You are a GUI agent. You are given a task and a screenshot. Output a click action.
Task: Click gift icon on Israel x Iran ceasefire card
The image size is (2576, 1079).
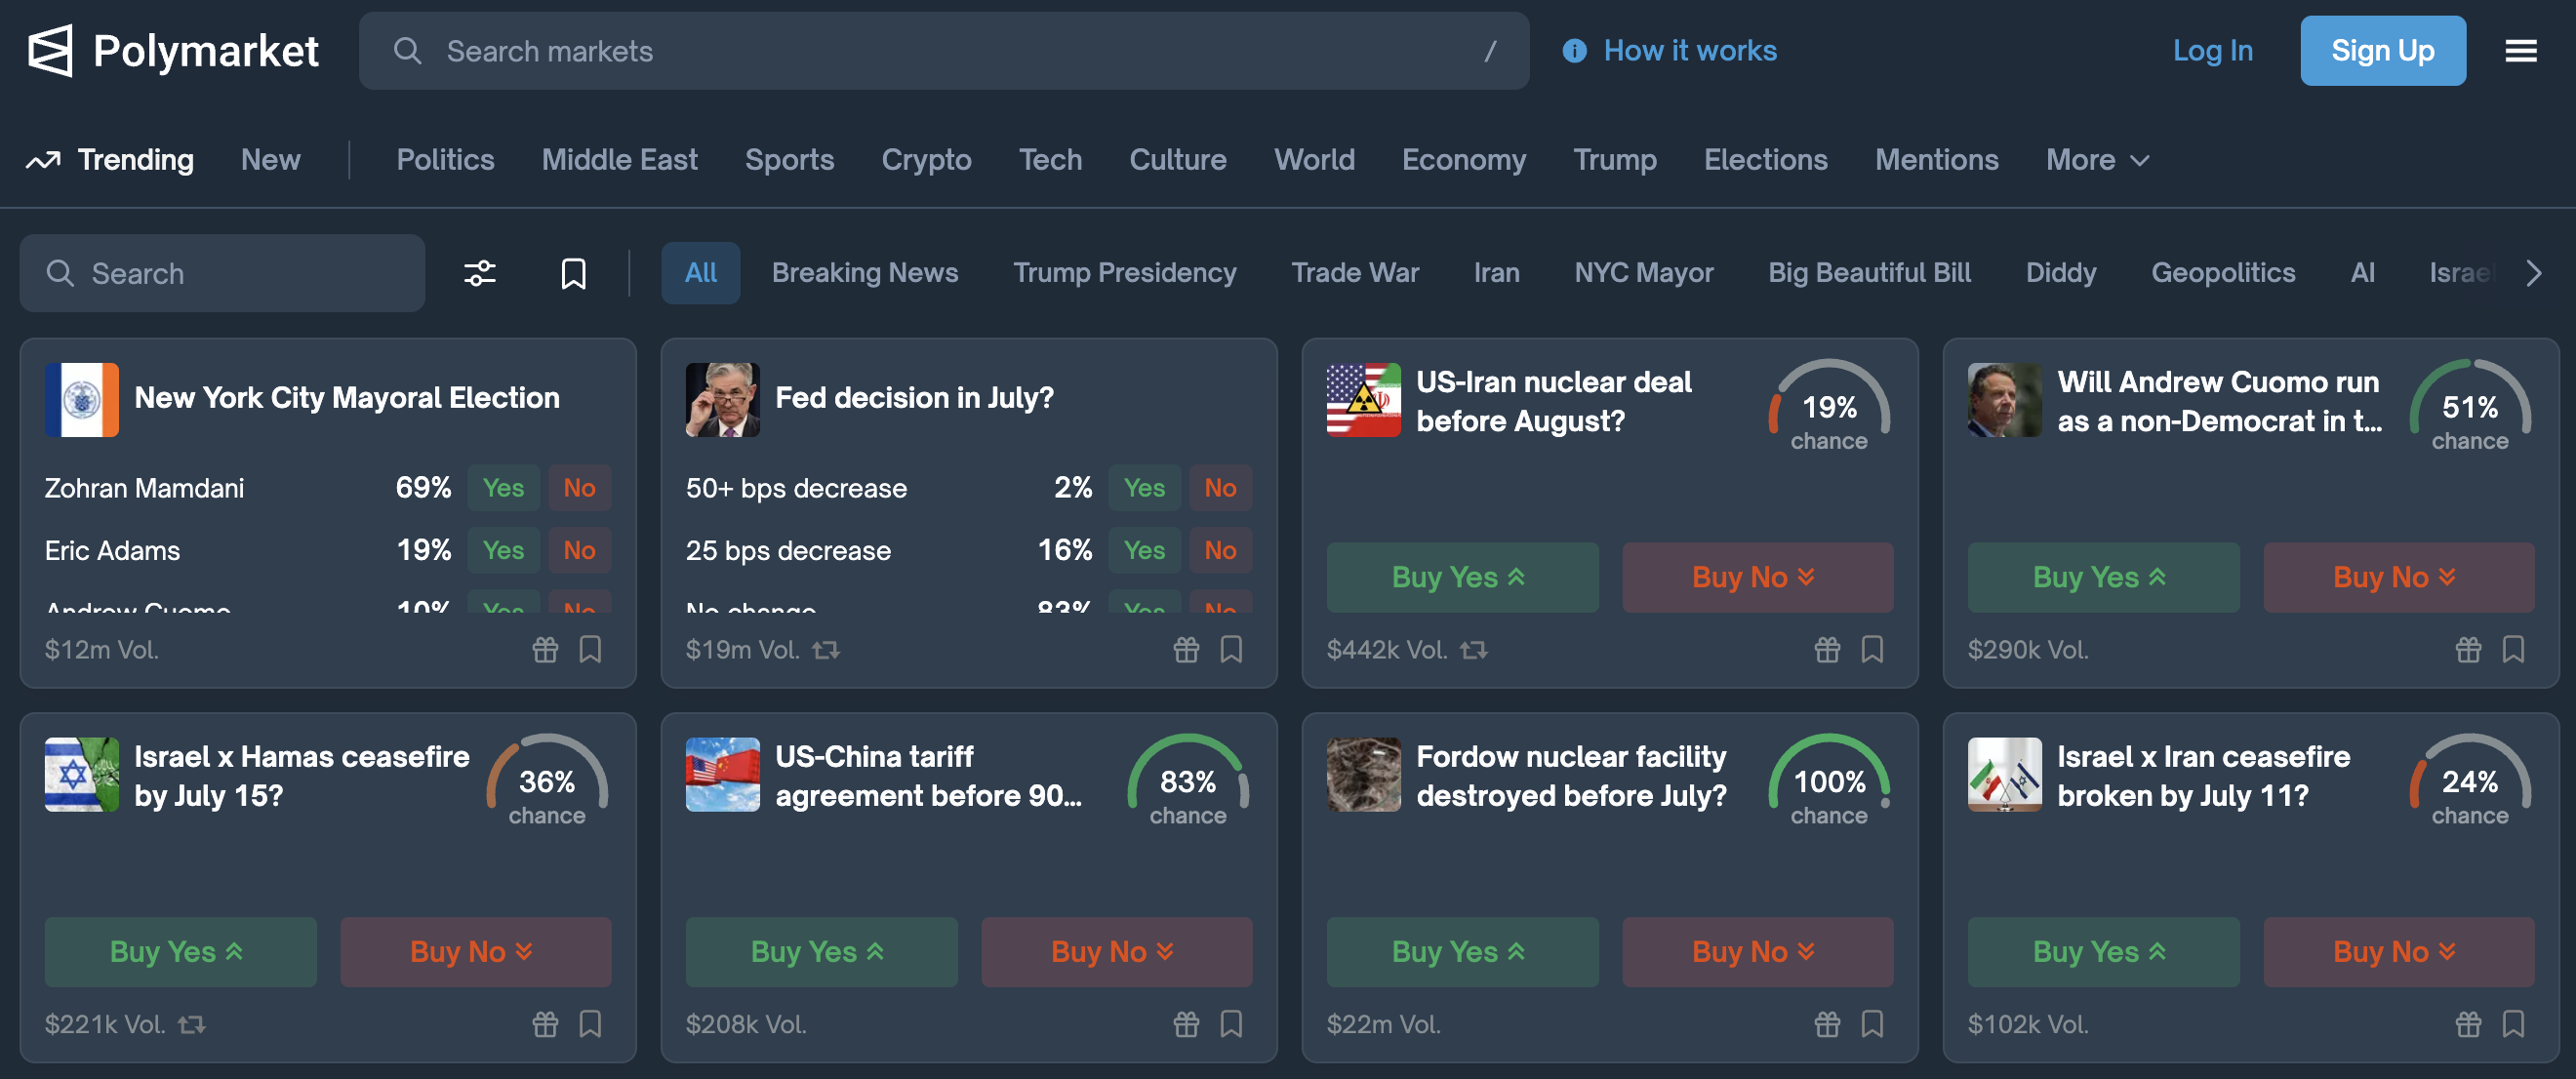[2468, 1024]
